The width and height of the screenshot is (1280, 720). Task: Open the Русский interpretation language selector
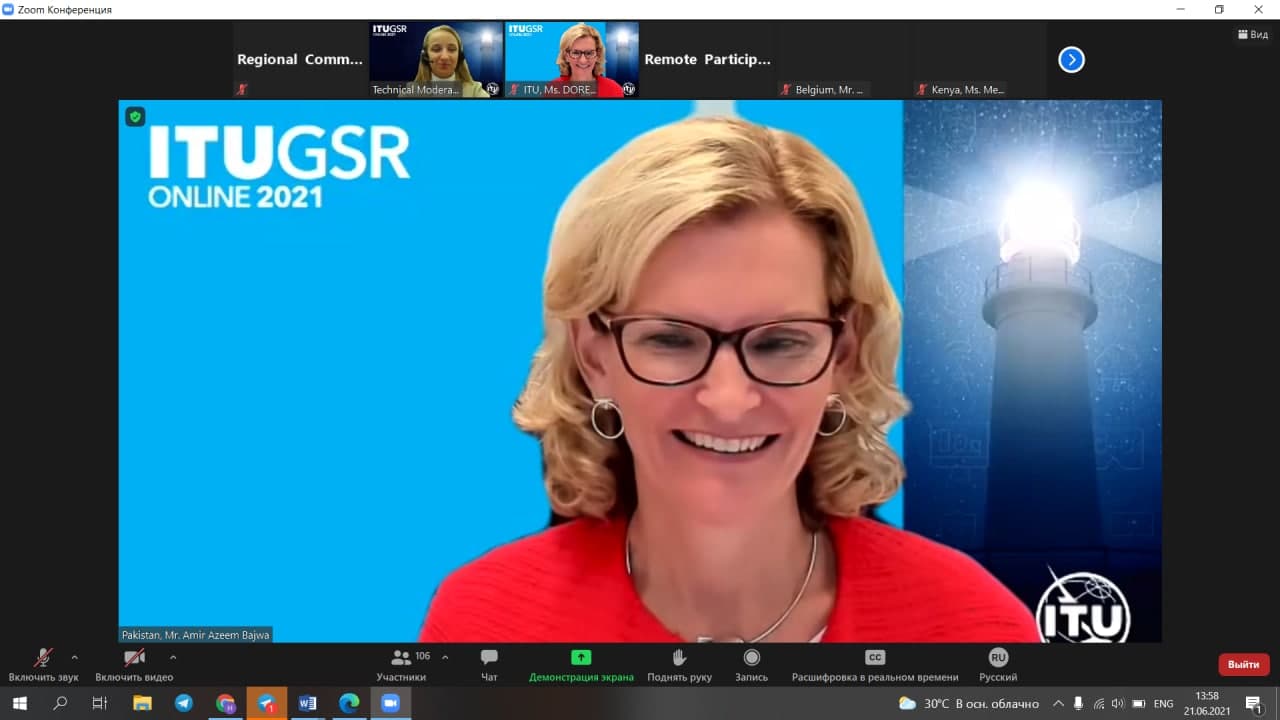coord(998,665)
